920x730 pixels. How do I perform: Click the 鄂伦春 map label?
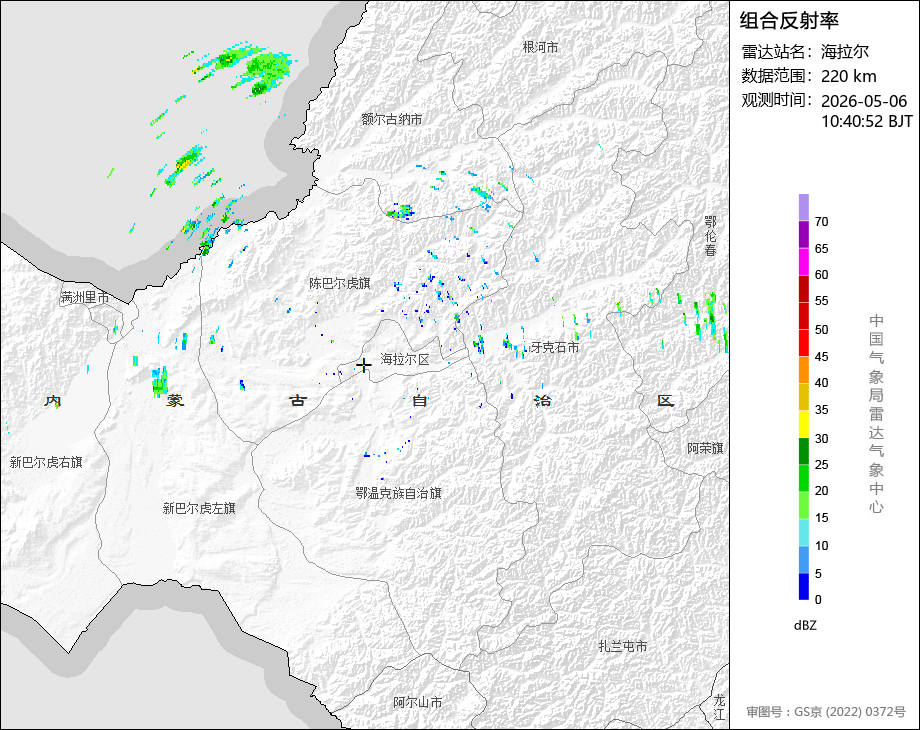(711, 236)
